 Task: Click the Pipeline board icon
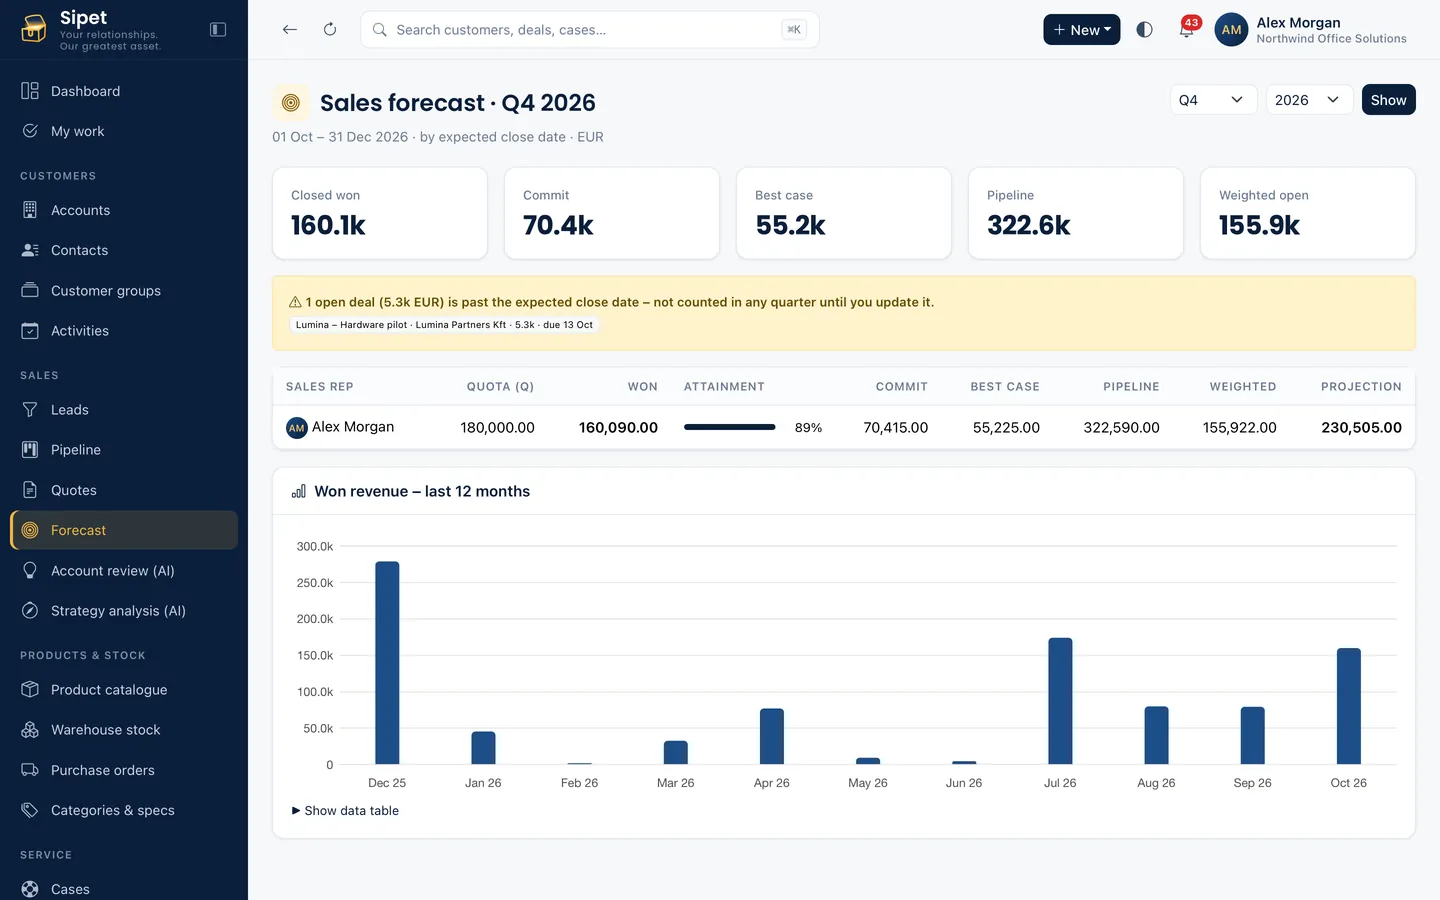pos(30,450)
